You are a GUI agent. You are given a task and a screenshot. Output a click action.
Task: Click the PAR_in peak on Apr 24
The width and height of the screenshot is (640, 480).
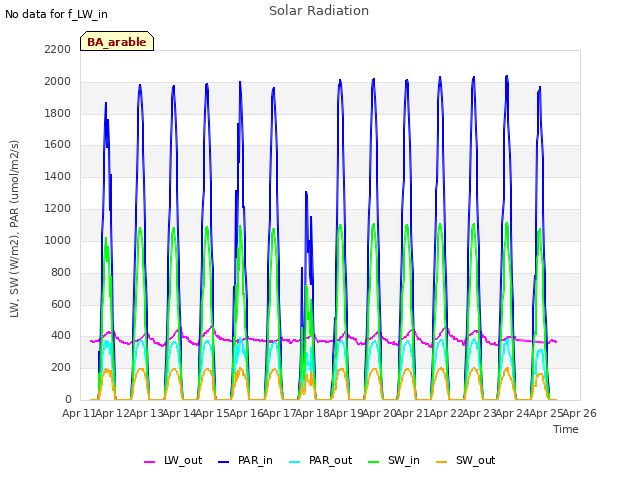507,76
